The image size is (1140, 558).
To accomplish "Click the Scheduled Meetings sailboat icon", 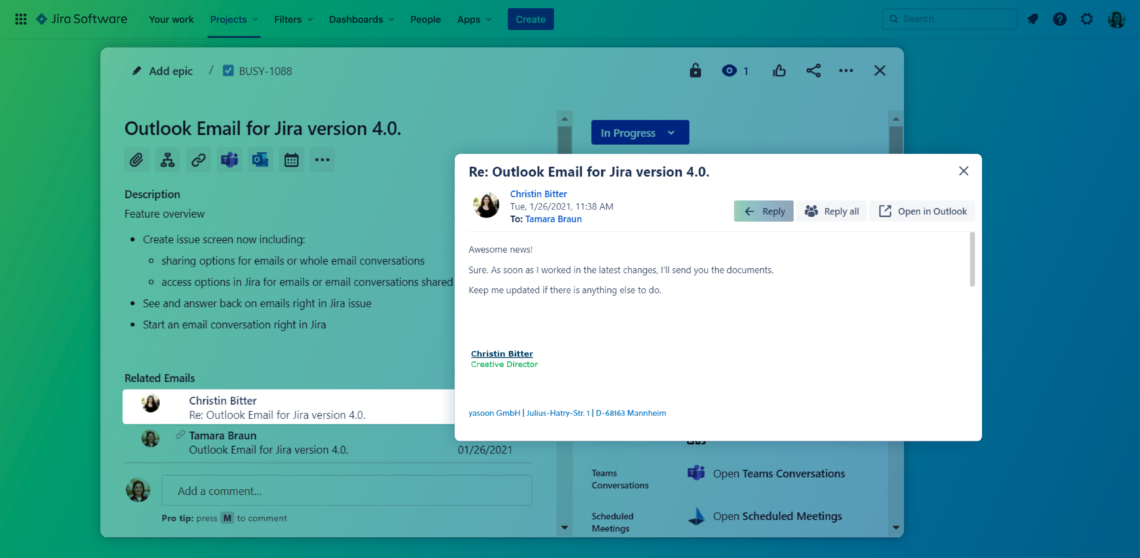I will (x=696, y=516).
